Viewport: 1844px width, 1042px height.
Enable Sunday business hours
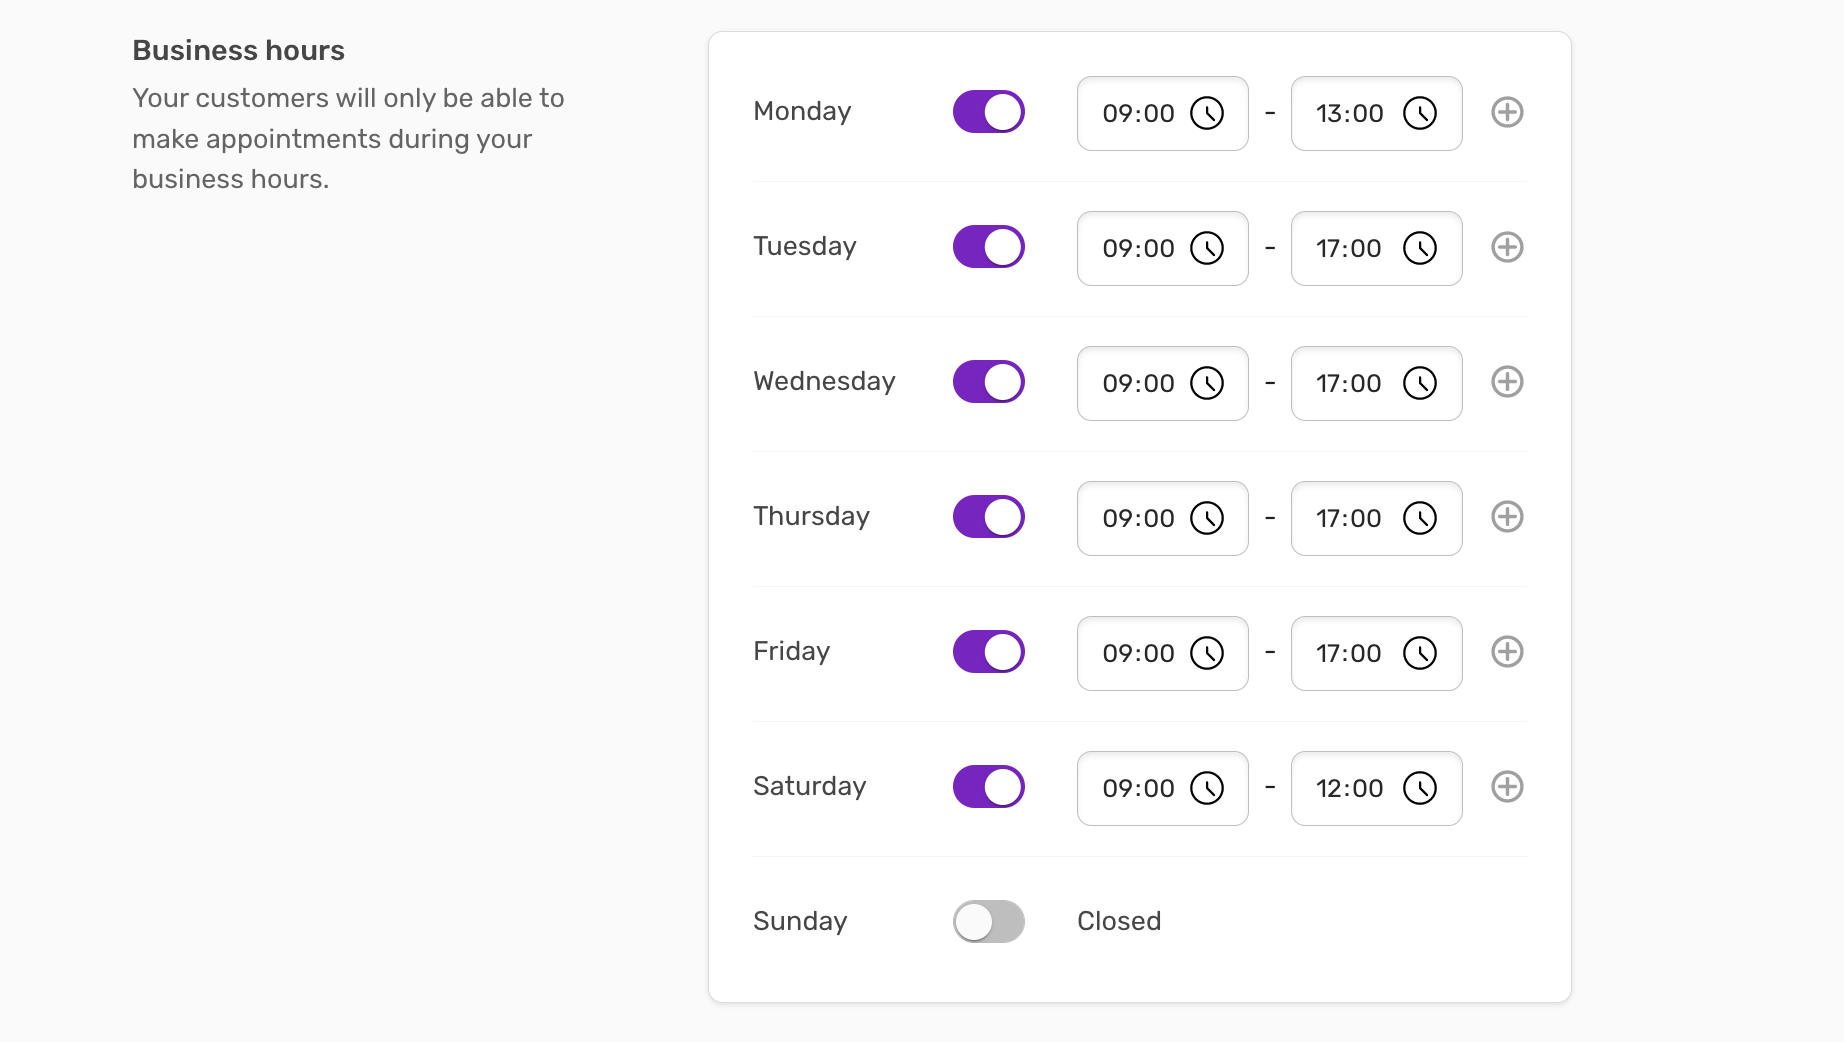tap(989, 922)
